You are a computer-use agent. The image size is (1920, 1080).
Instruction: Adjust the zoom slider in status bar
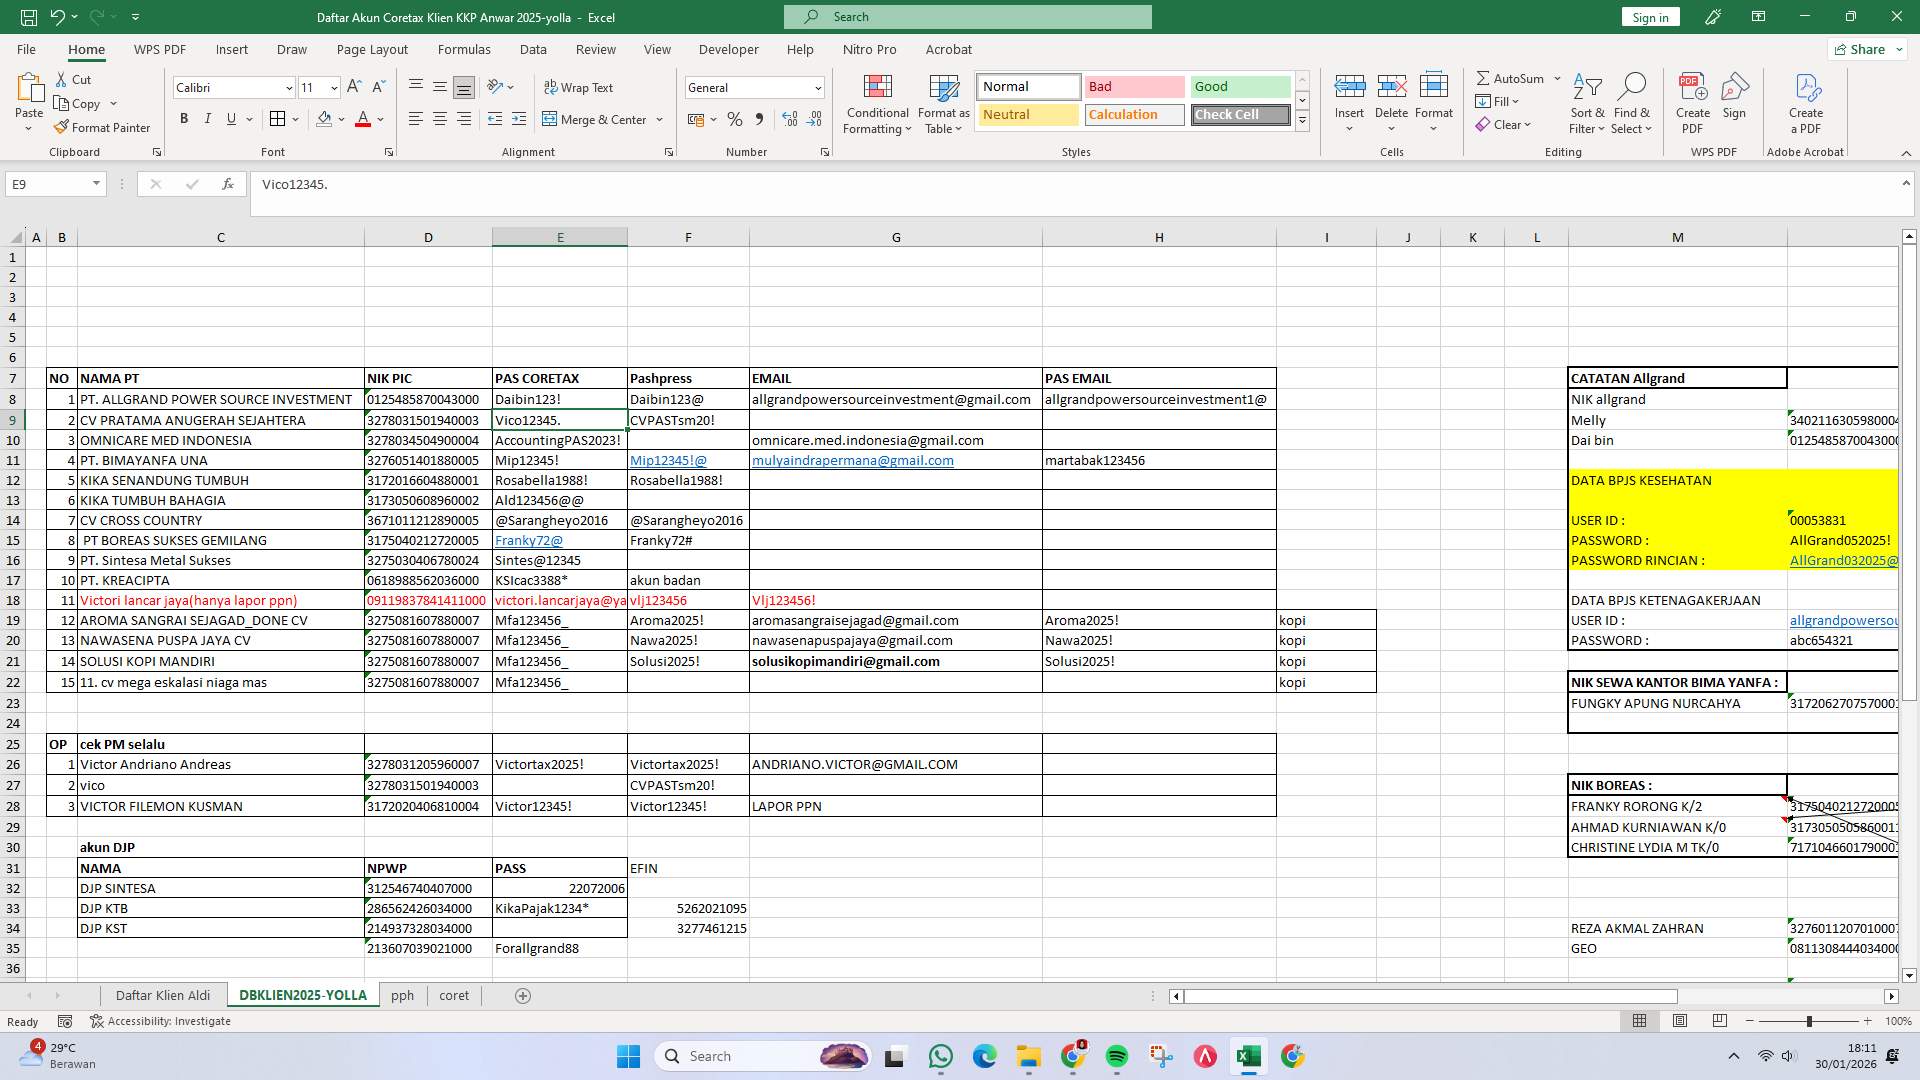coord(1812,1021)
